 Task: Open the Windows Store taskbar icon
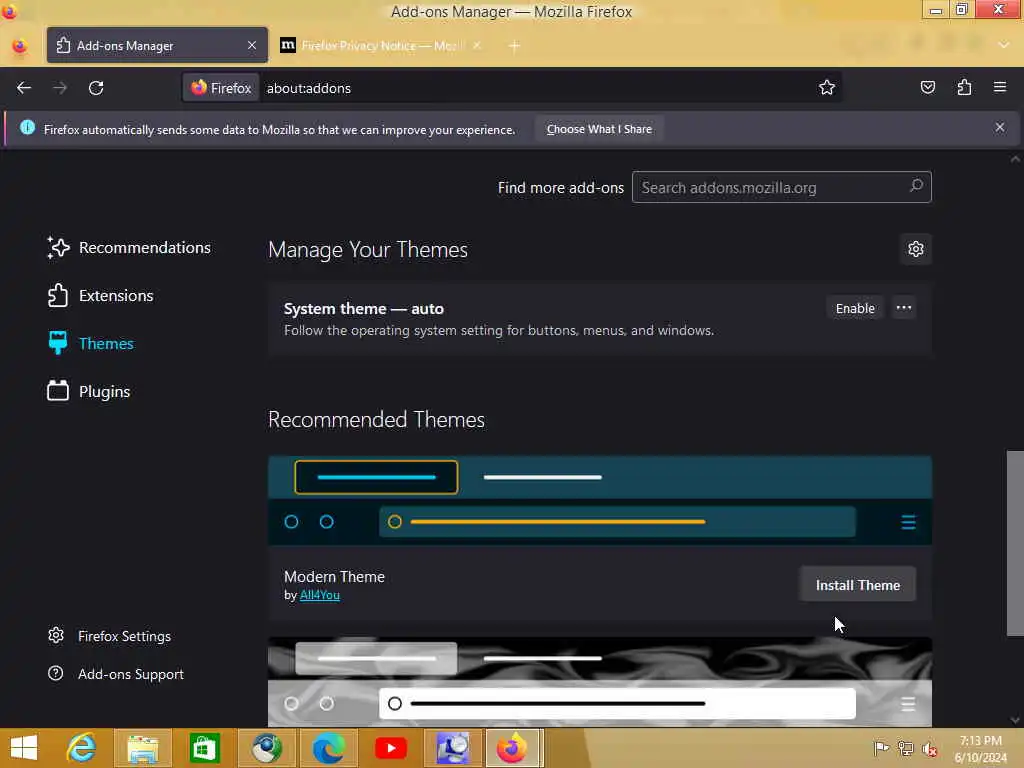(204, 748)
